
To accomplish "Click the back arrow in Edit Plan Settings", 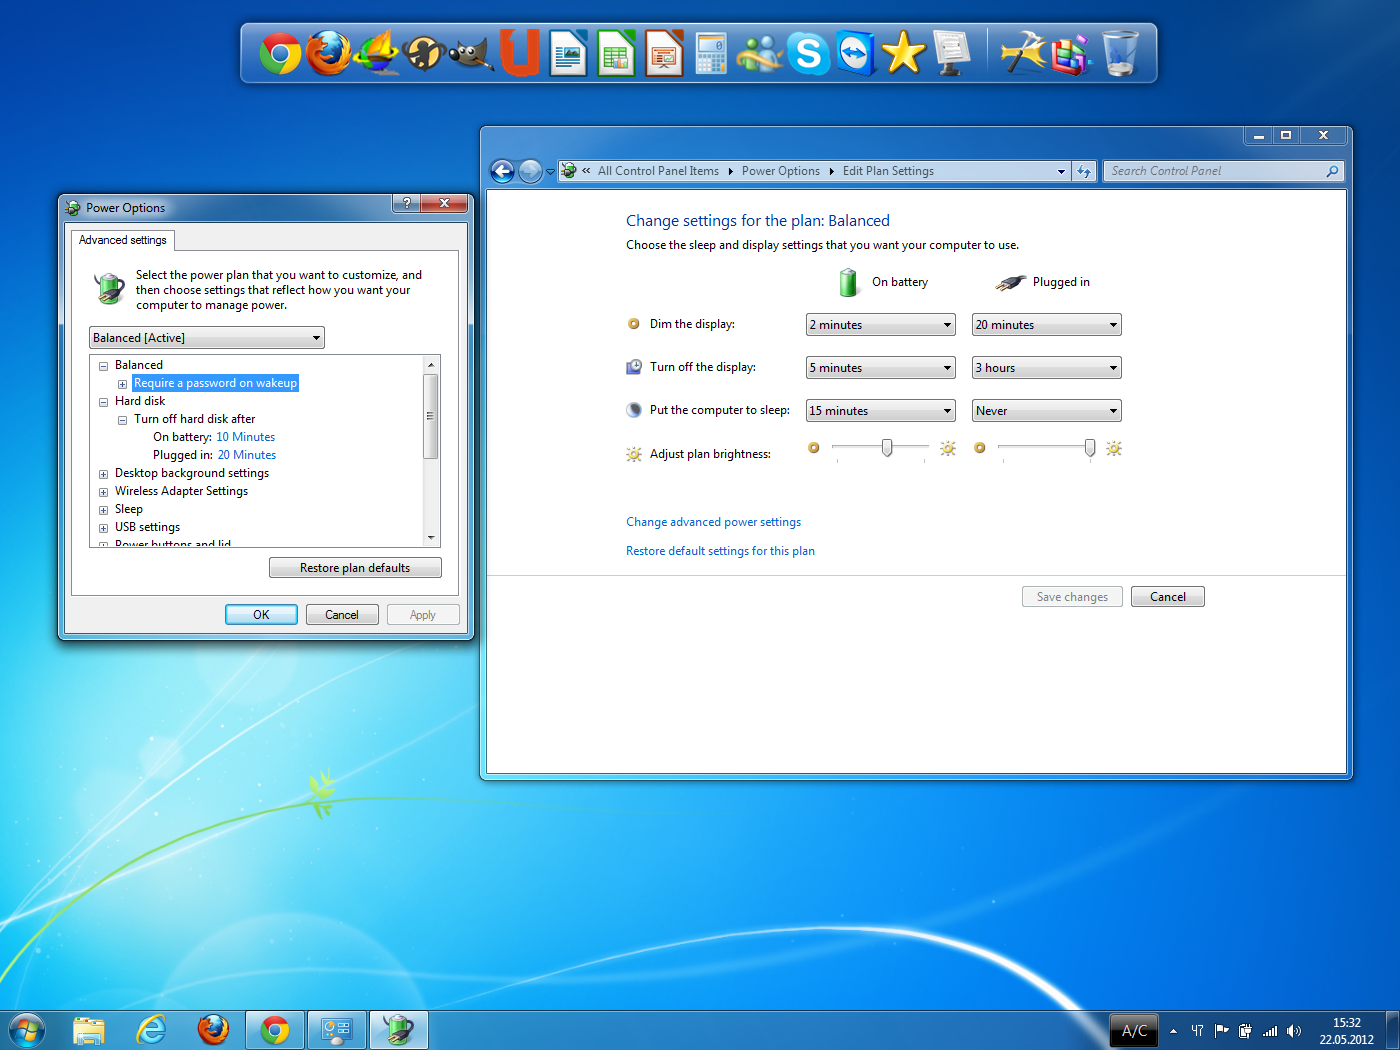I will pos(502,171).
